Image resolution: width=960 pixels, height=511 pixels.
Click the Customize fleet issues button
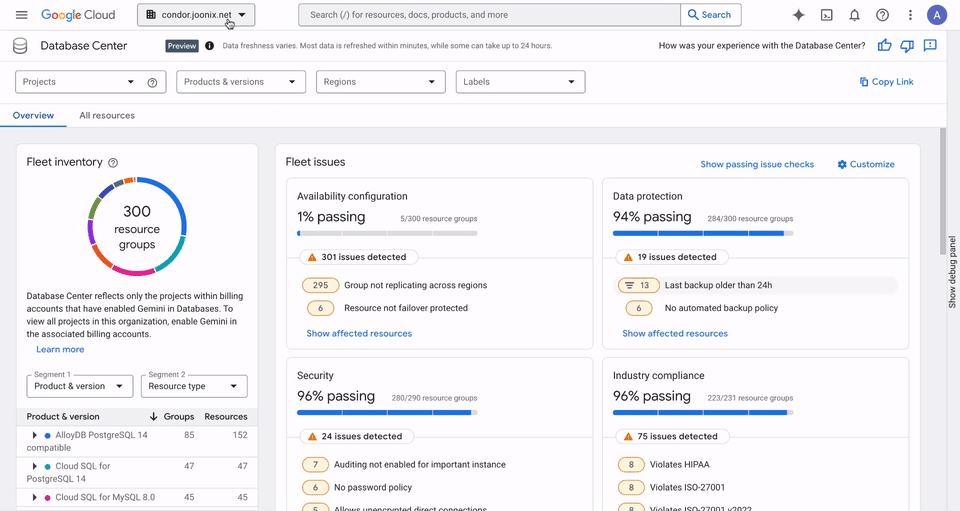(x=866, y=164)
